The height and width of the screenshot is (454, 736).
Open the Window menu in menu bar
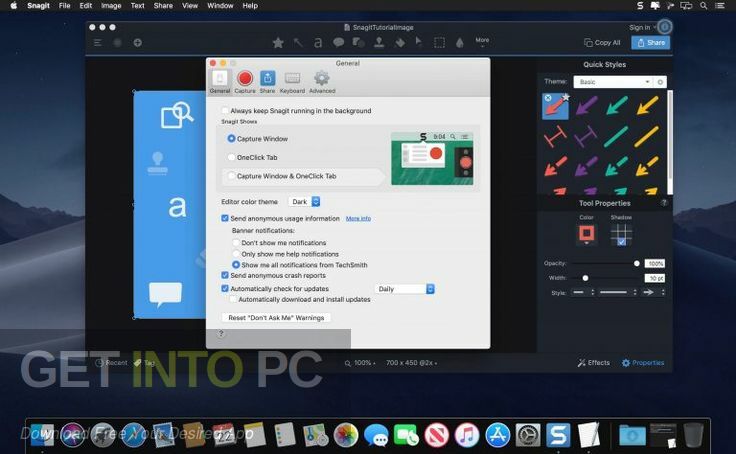[220, 6]
